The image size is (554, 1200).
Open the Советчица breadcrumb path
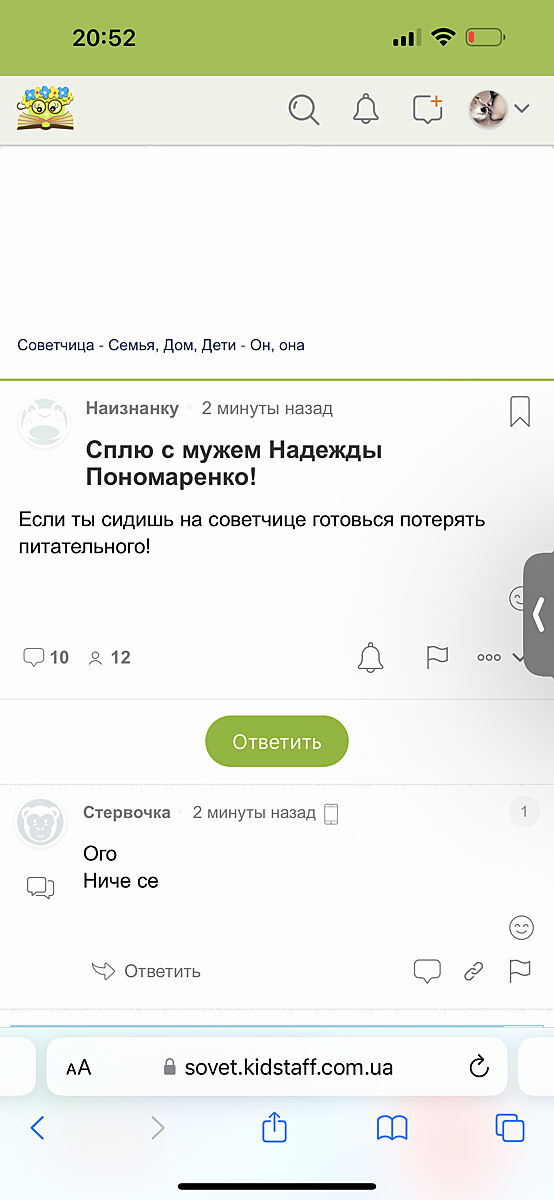click(161, 345)
